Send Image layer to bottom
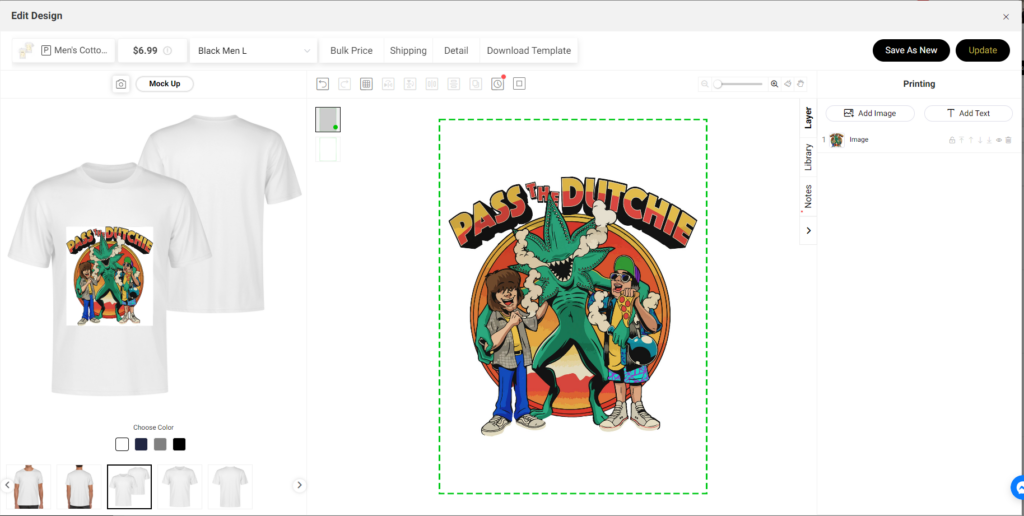 pyautogui.click(x=989, y=140)
